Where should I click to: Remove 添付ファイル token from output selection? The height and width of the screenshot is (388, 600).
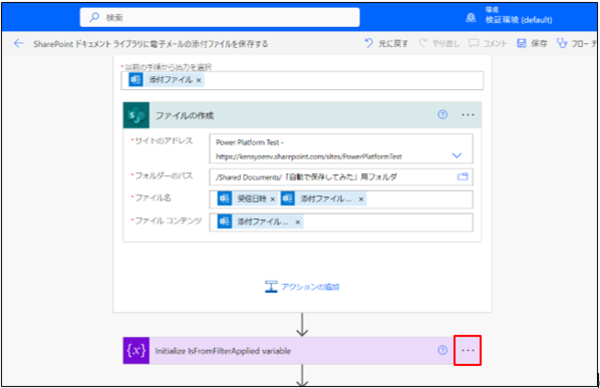(x=199, y=80)
